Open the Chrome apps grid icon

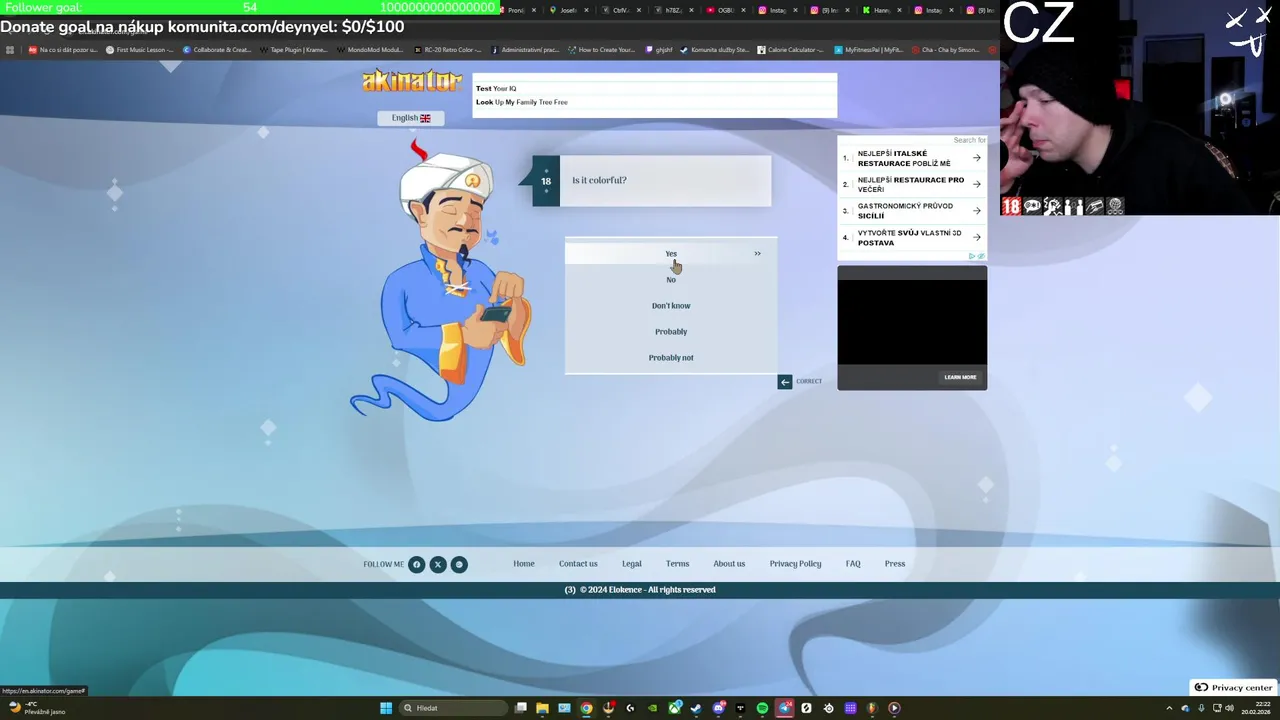pyautogui.click(x=10, y=49)
